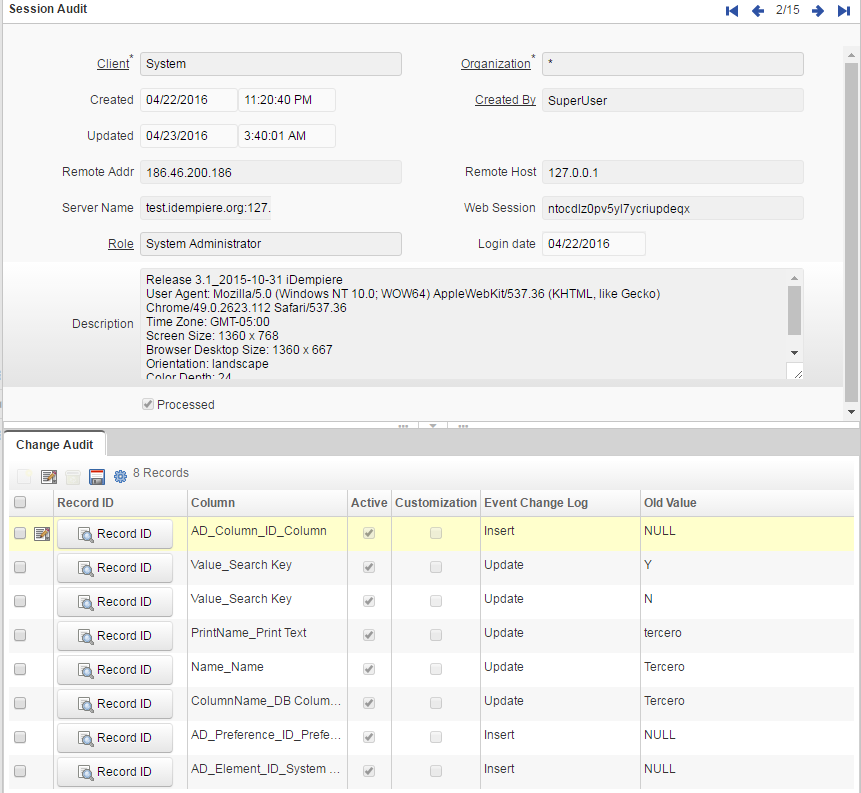This screenshot has height=793, width=861.
Task: Toggle the select-all checkbox in the table header
Action: [x=20, y=502]
